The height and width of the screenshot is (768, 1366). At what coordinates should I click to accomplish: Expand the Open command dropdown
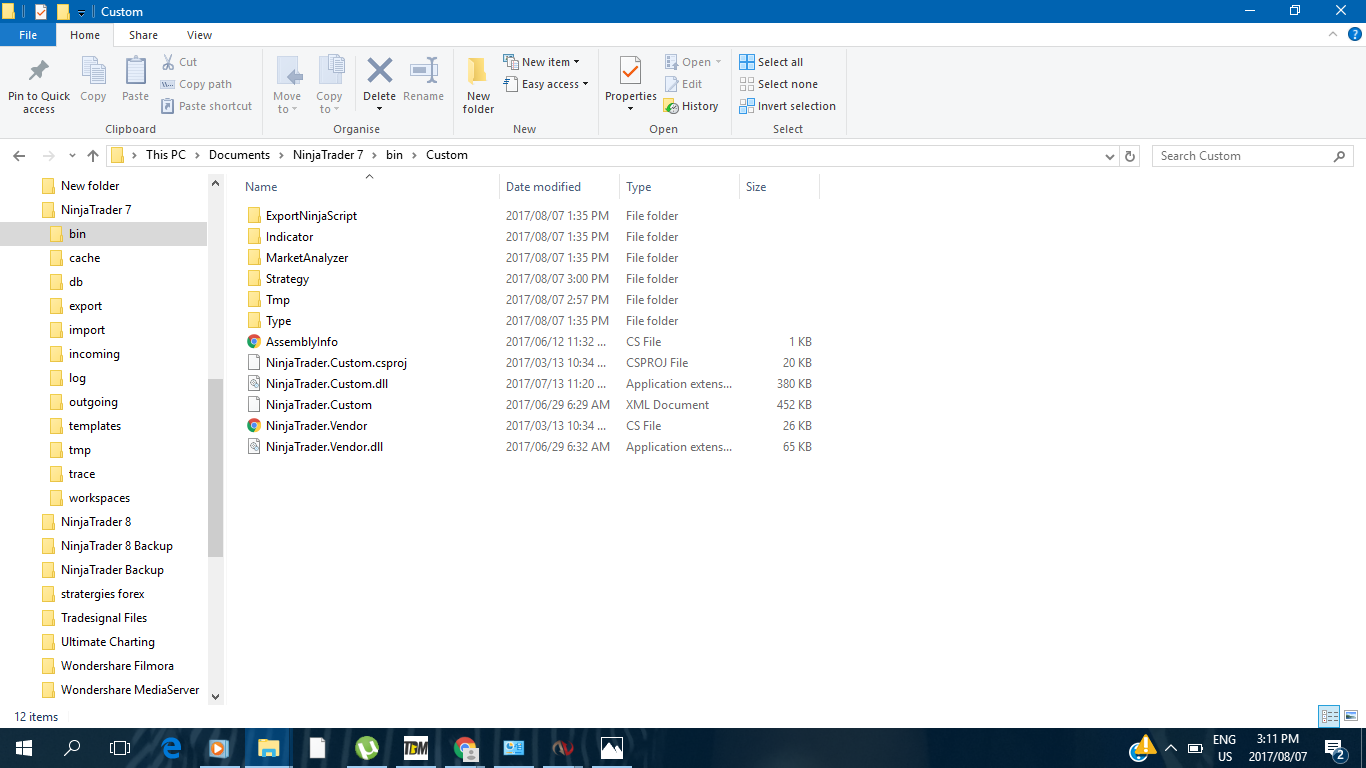[x=693, y=62]
